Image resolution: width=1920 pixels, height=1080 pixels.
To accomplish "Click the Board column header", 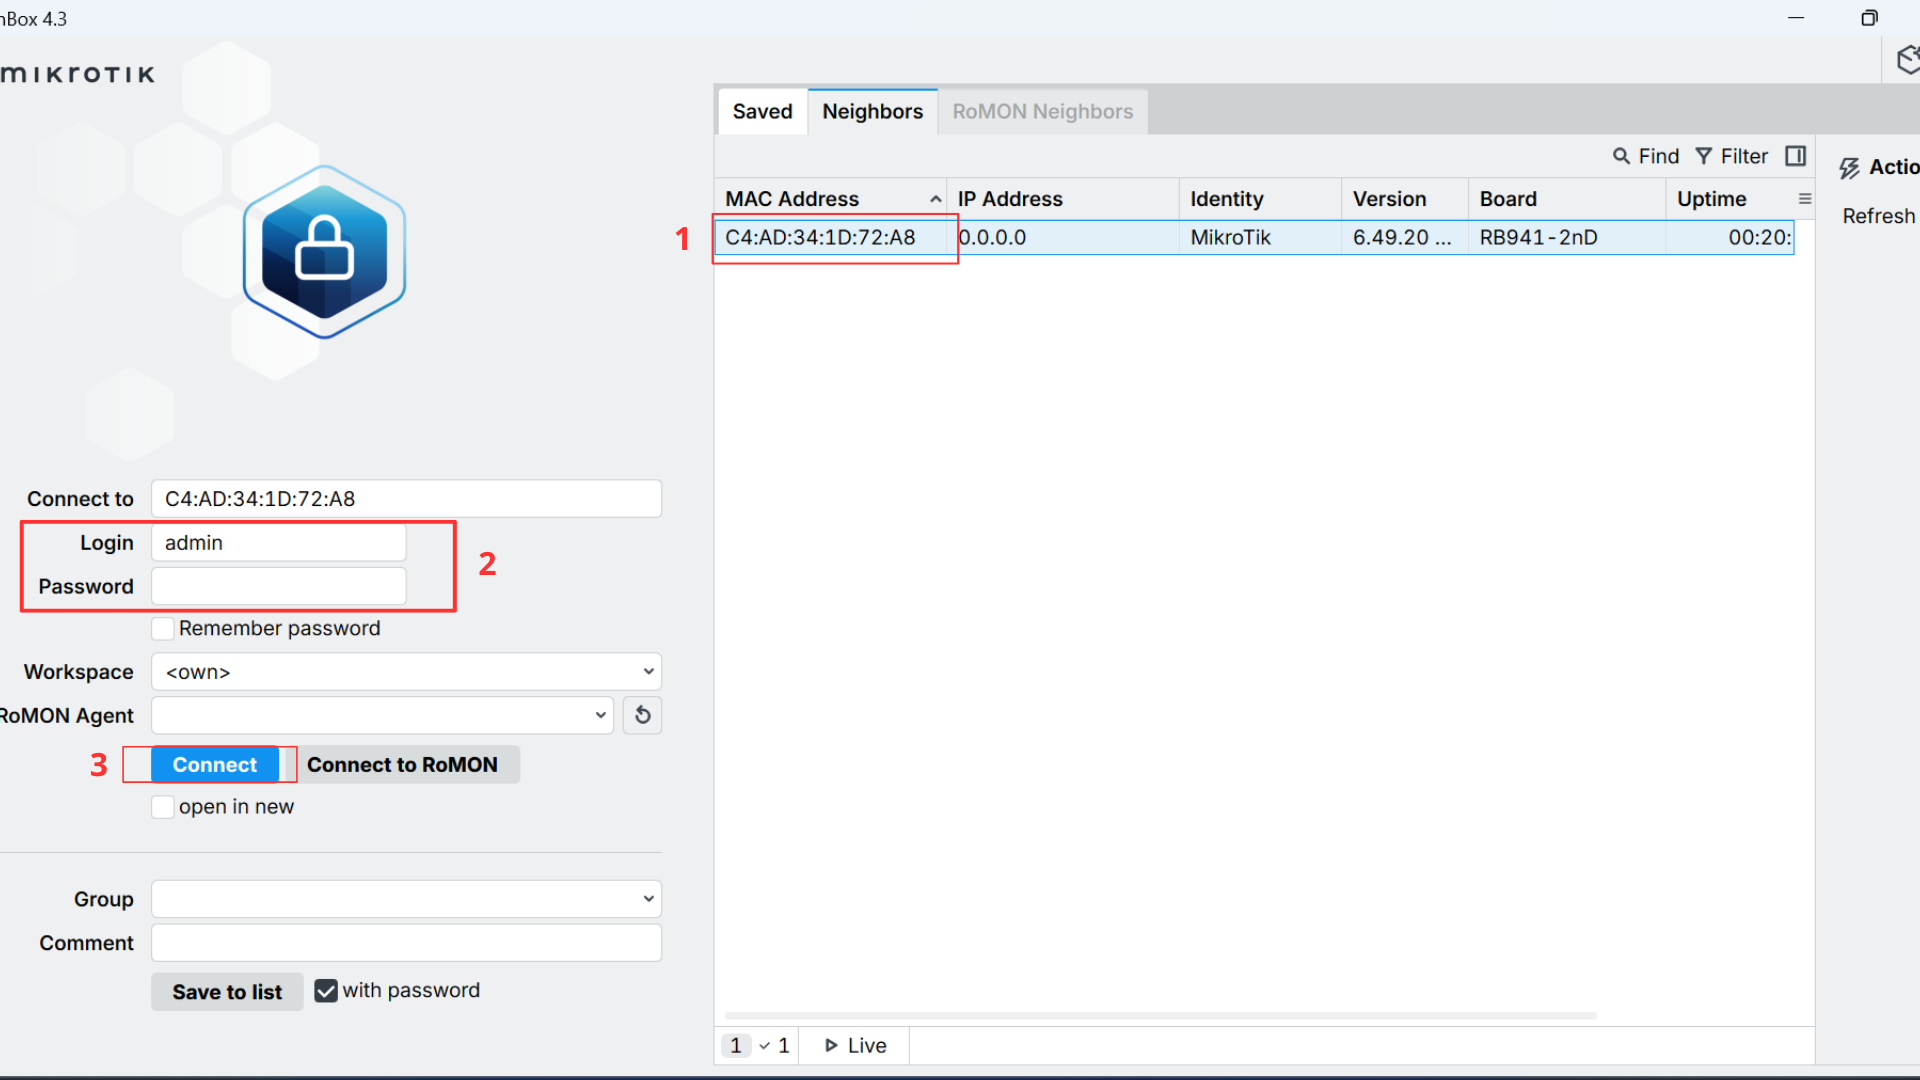I will tap(1567, 199).
